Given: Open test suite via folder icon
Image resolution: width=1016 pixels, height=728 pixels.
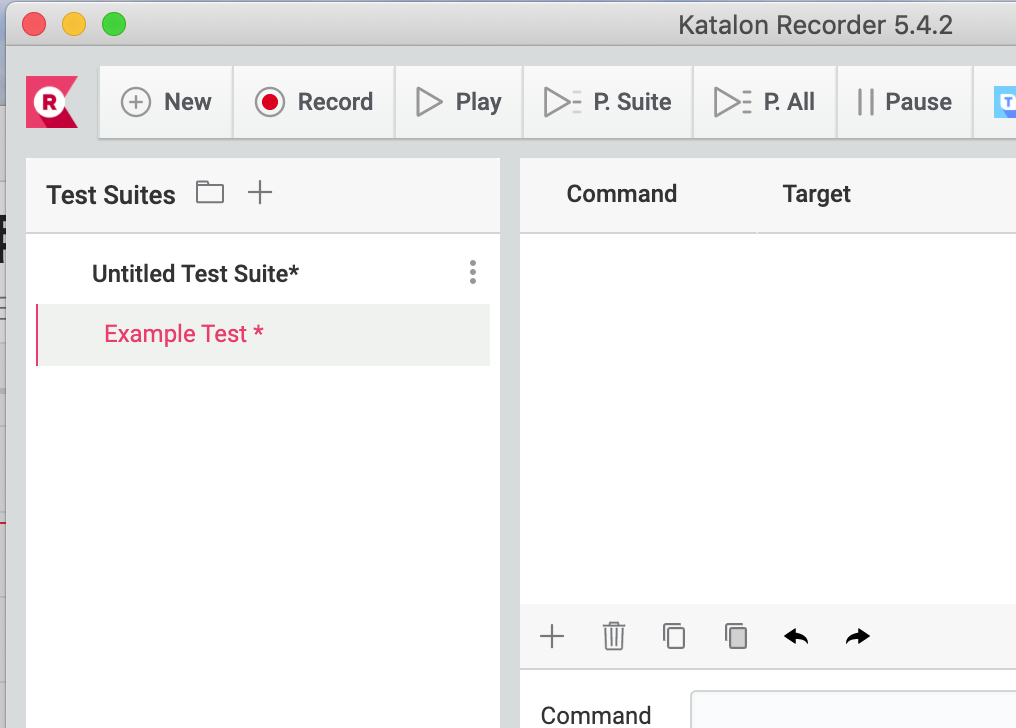Looking at the screenshot, I should click(210, 192).
